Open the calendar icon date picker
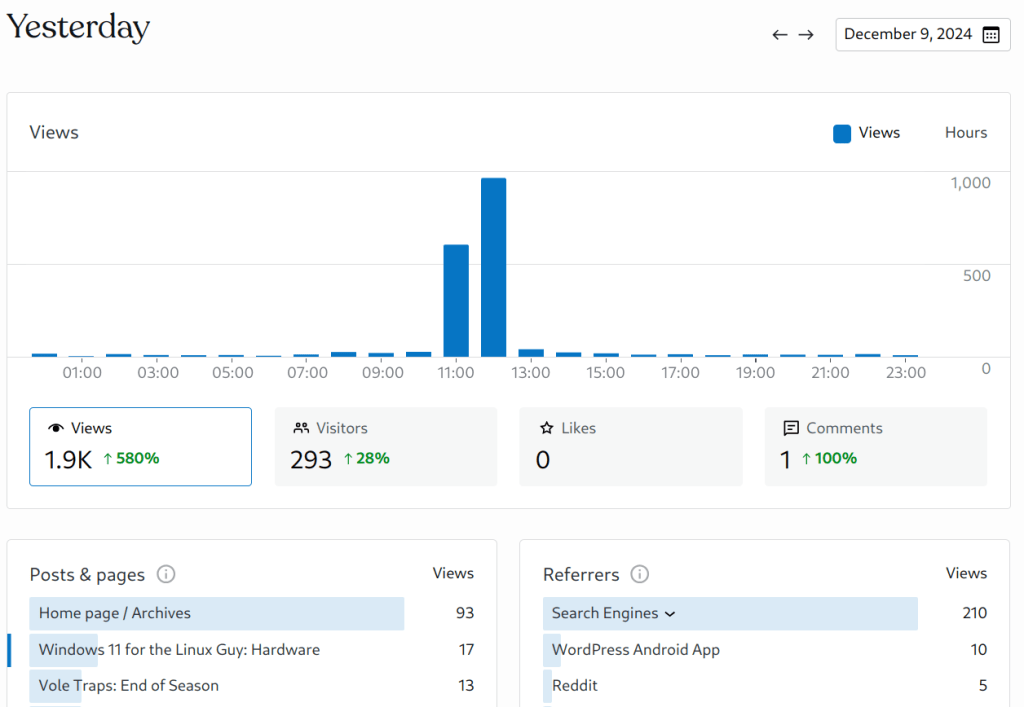This screenshot has width=1024, height=707. [x=990, y=35]
